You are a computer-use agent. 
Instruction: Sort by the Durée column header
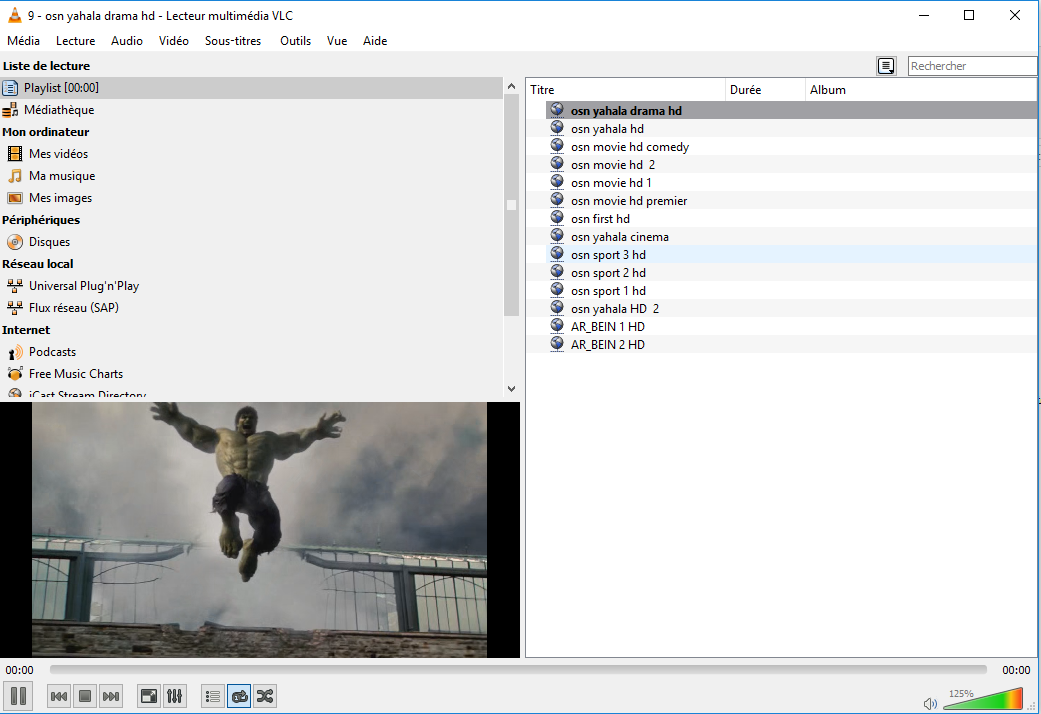[765, 90]
